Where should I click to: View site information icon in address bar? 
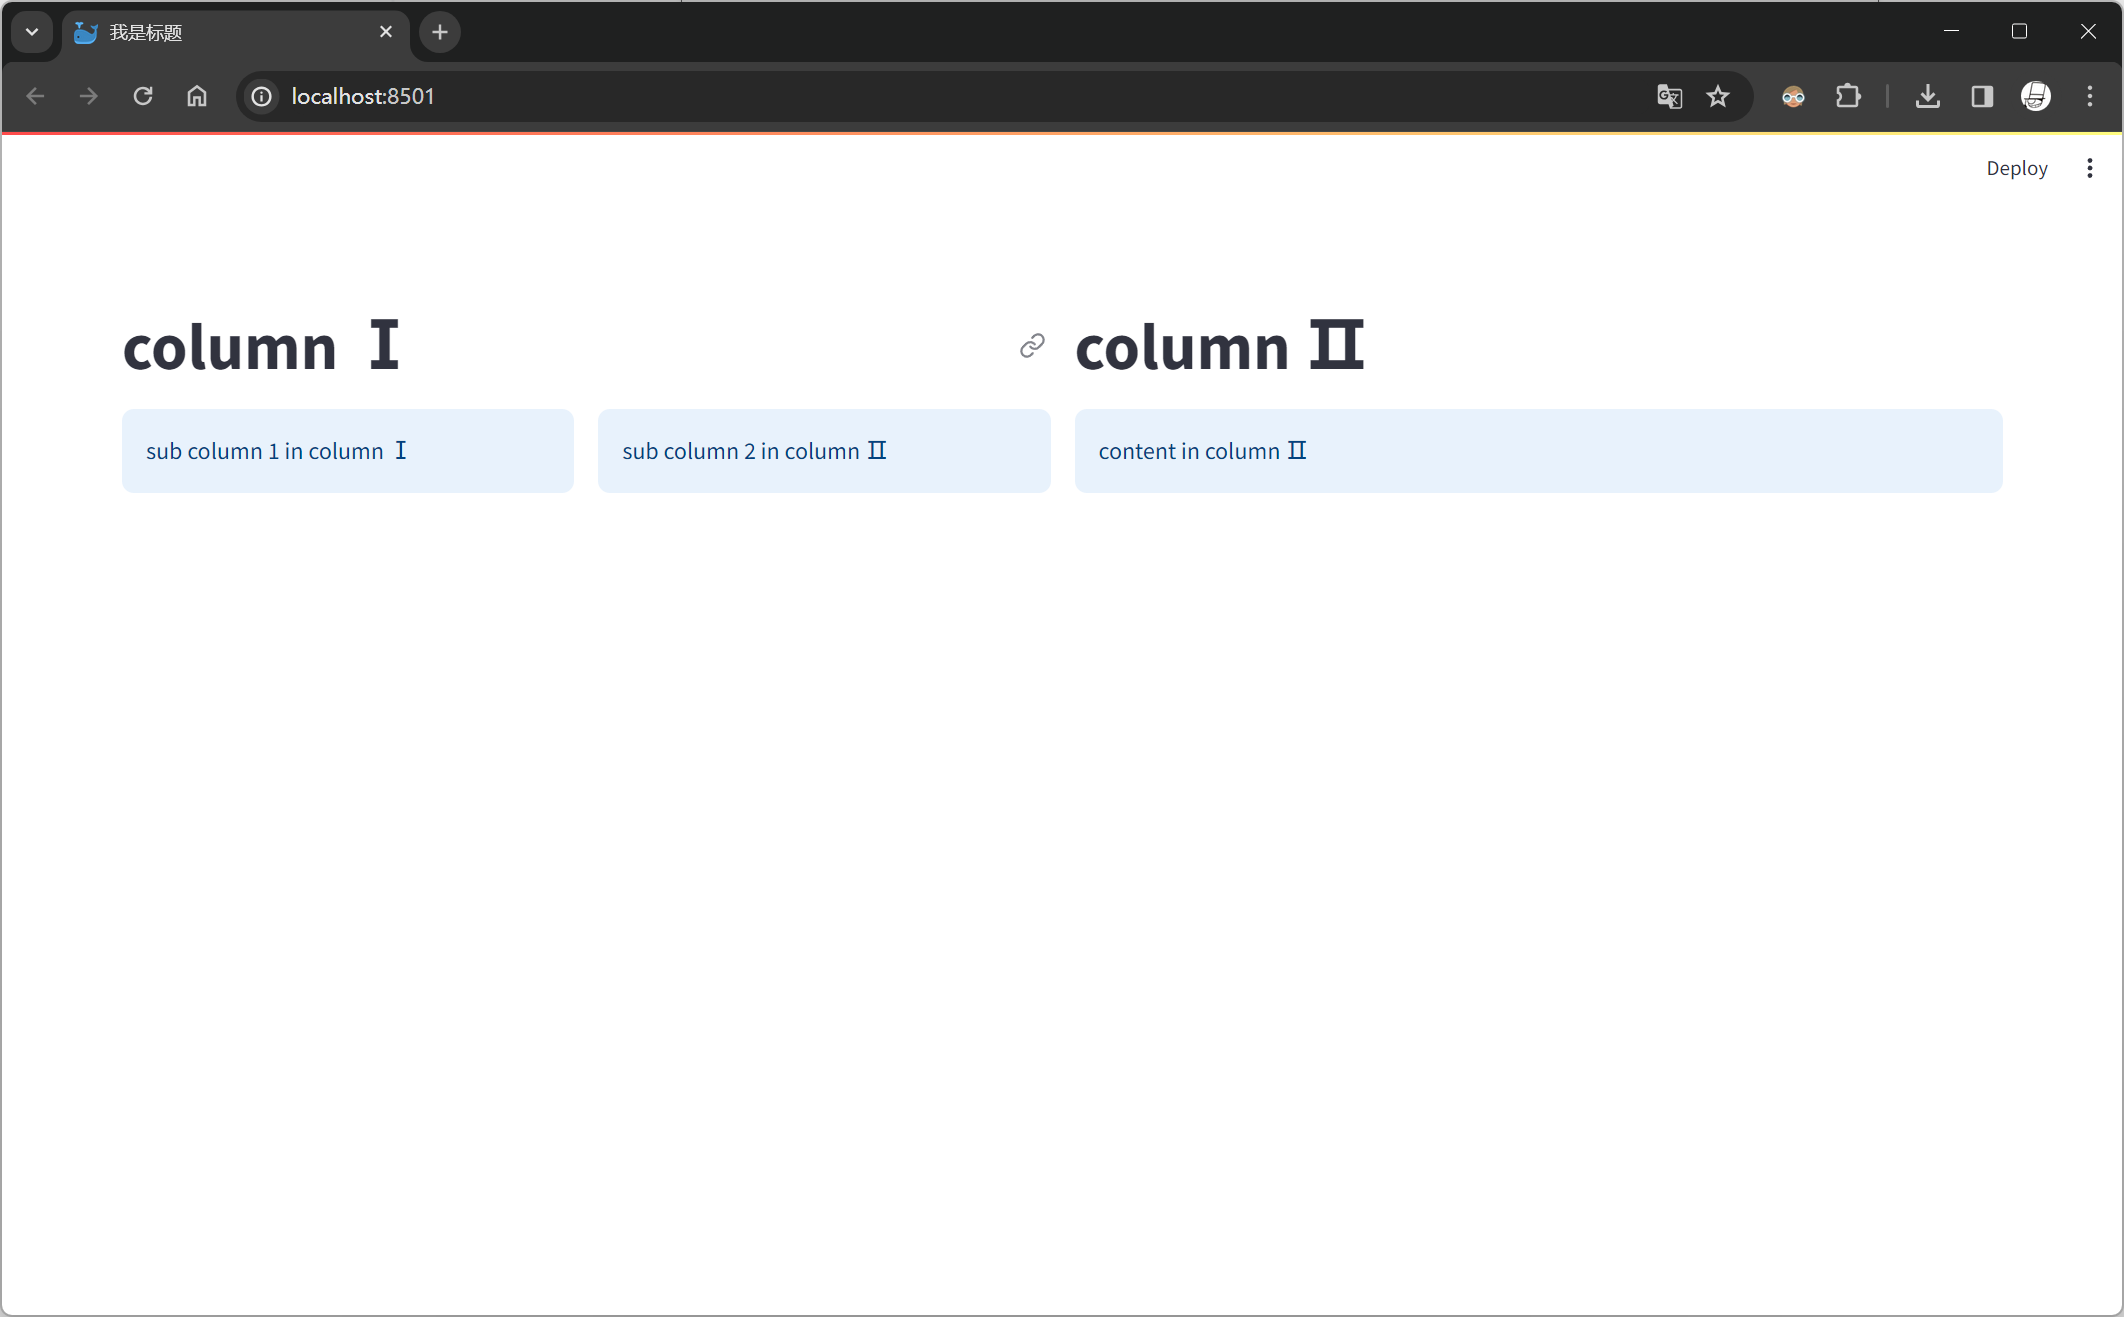click(x=261, y=96)
